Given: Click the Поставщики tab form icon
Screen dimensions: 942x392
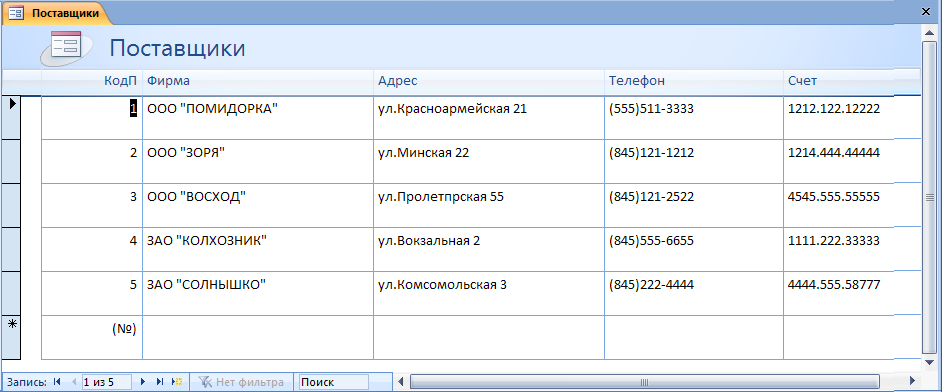Looking at the screenshot, I should [x=16, y=13].
